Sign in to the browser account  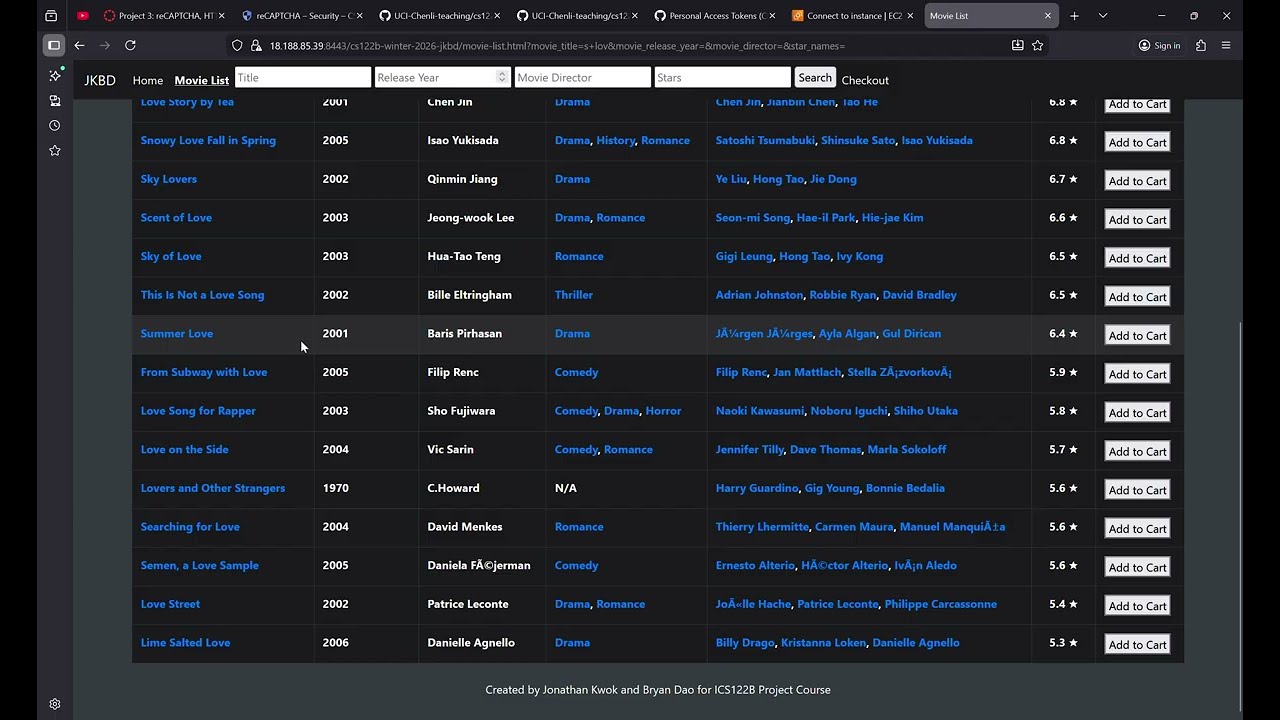[1160, 45]
